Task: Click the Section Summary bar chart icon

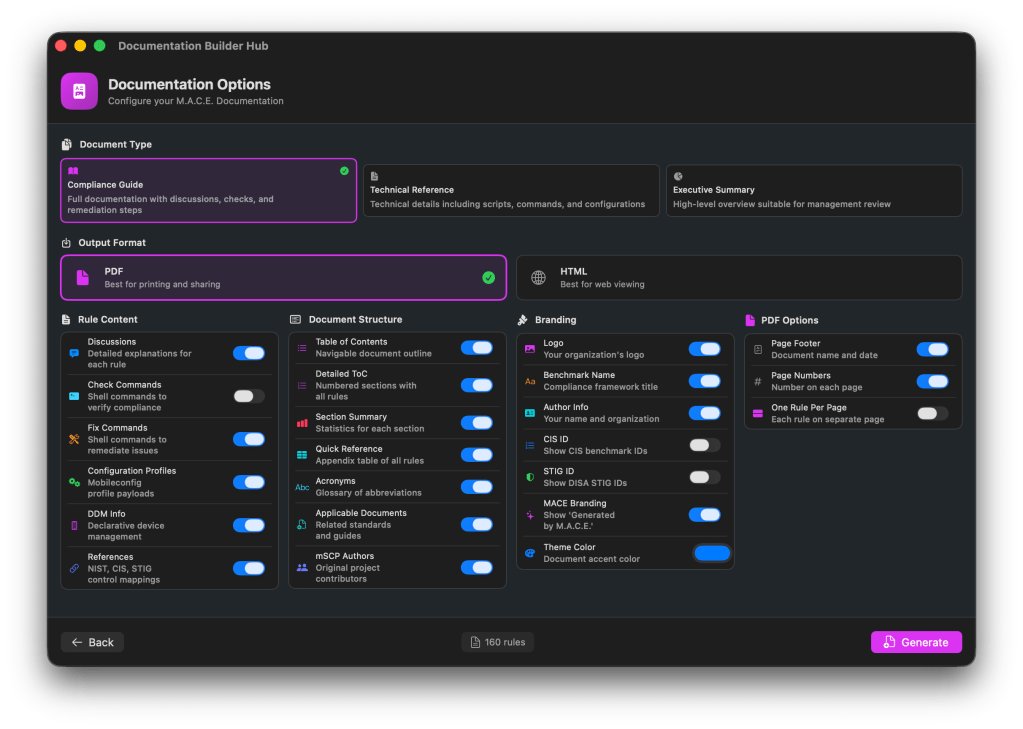Action: pos(302,423)
